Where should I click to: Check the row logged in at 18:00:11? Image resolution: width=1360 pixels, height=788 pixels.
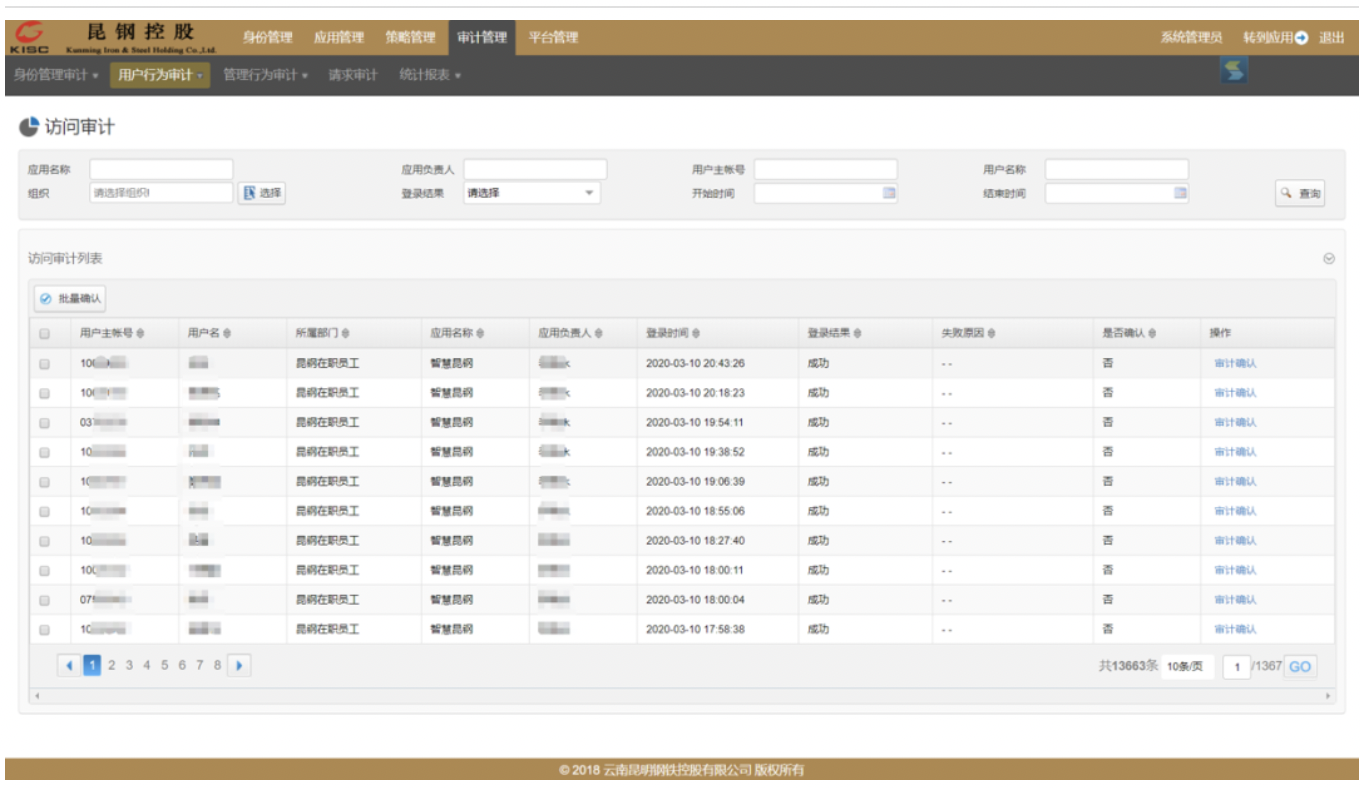coord(44,571)
